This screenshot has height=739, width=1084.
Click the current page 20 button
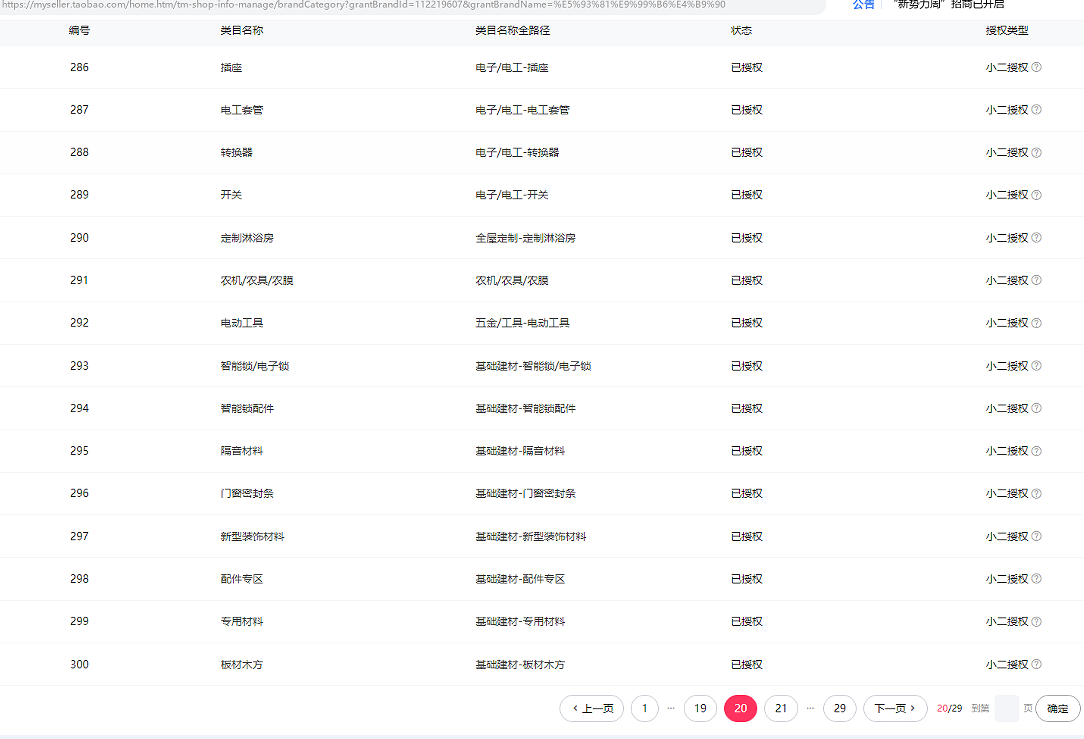[741, 709]
